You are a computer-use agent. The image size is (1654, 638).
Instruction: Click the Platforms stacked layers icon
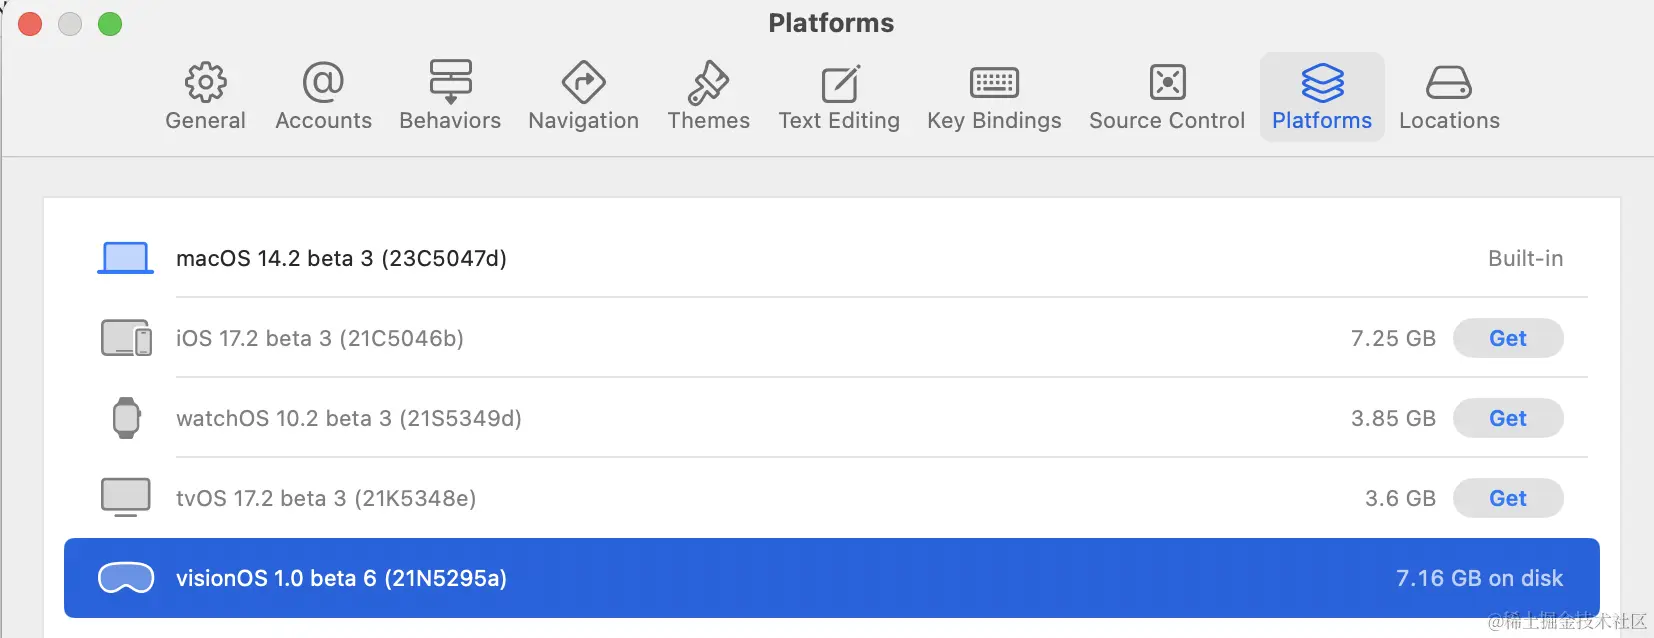pyautogui.click(x=1322, y=82)
